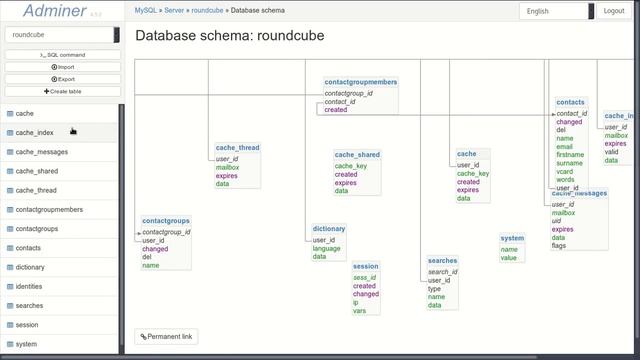Click the table icon beside contactgroups in sidebar
640x360 pixels.
(10, 229)
